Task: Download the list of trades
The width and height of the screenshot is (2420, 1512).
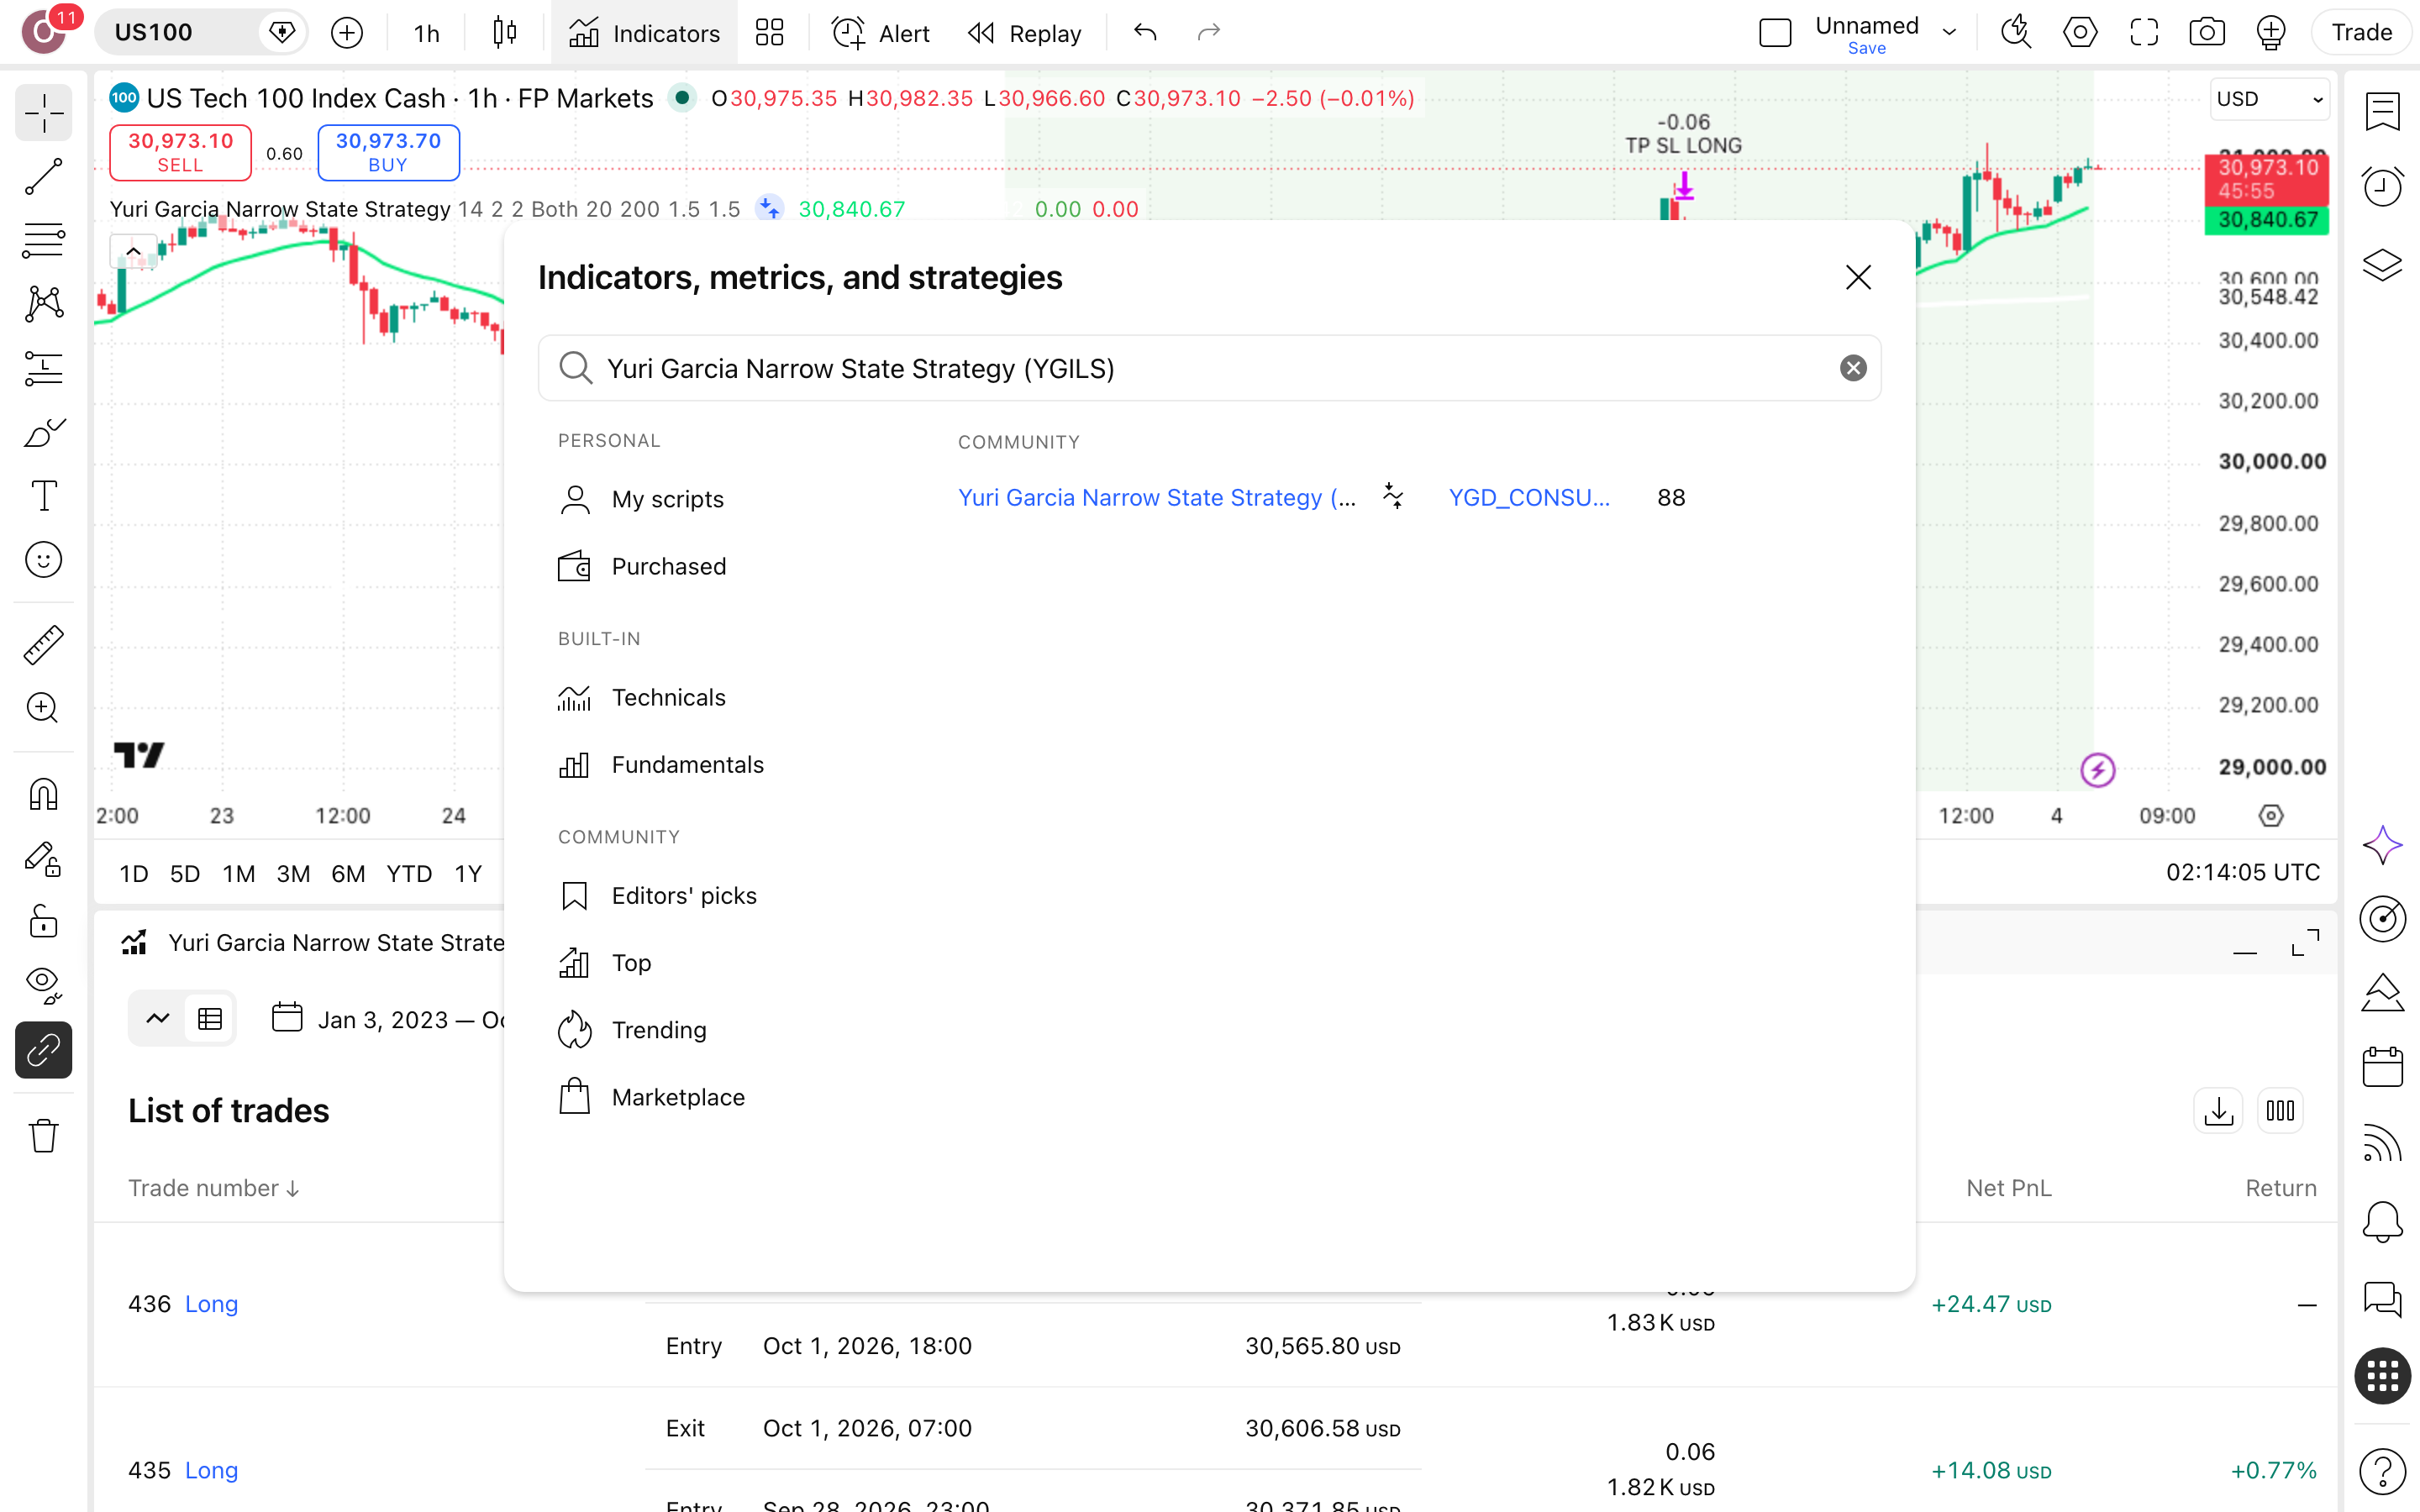Action: 2218,1111
